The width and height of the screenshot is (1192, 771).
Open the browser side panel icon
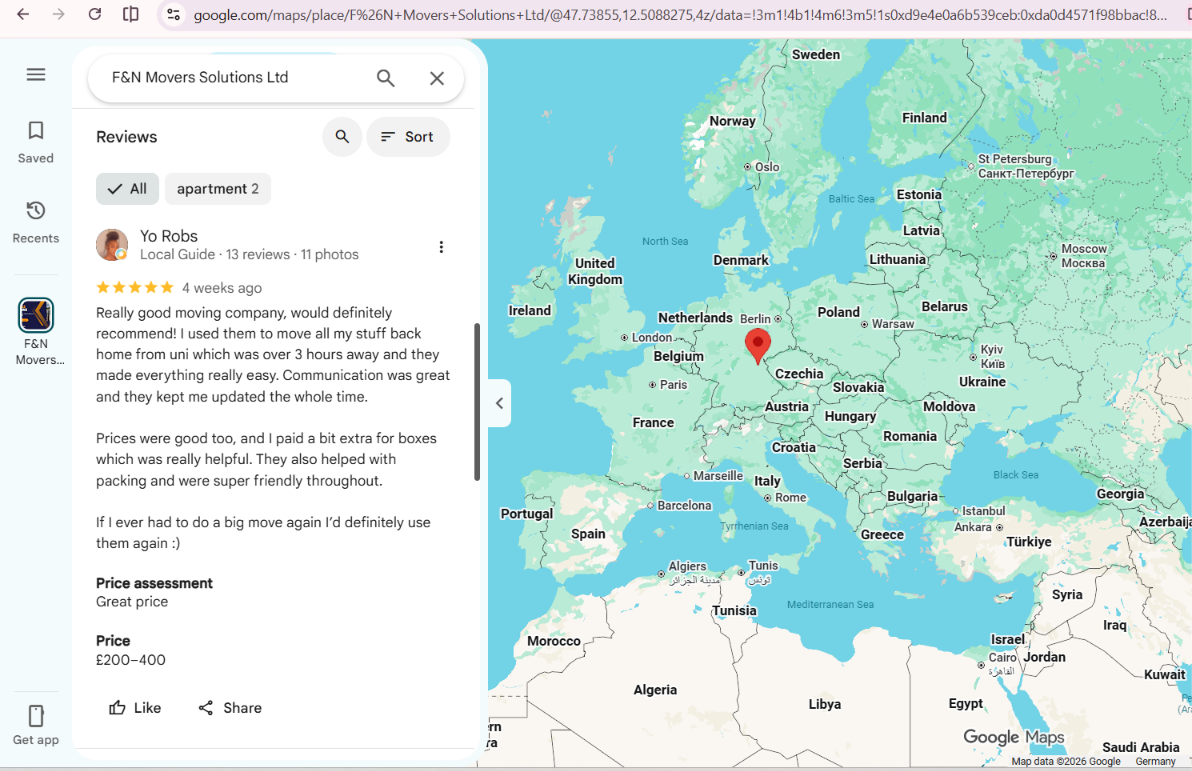[131, 14]
